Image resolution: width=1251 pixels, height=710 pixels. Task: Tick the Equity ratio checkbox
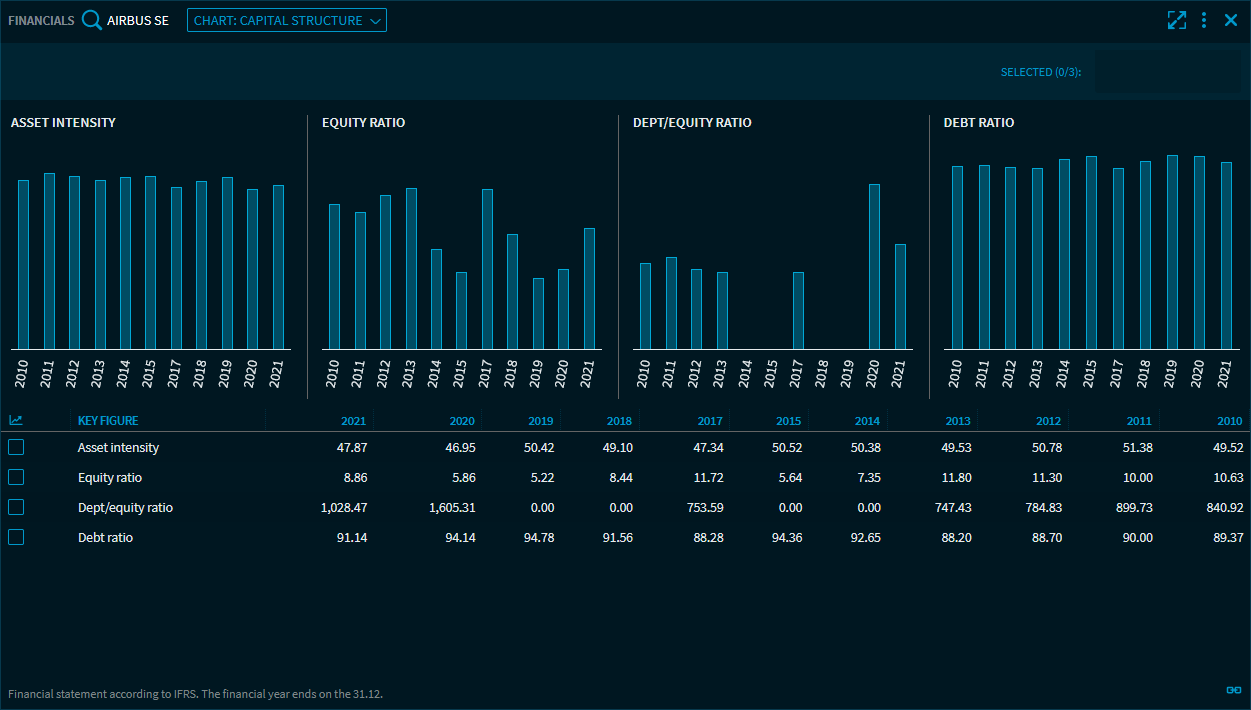[16, 477]
